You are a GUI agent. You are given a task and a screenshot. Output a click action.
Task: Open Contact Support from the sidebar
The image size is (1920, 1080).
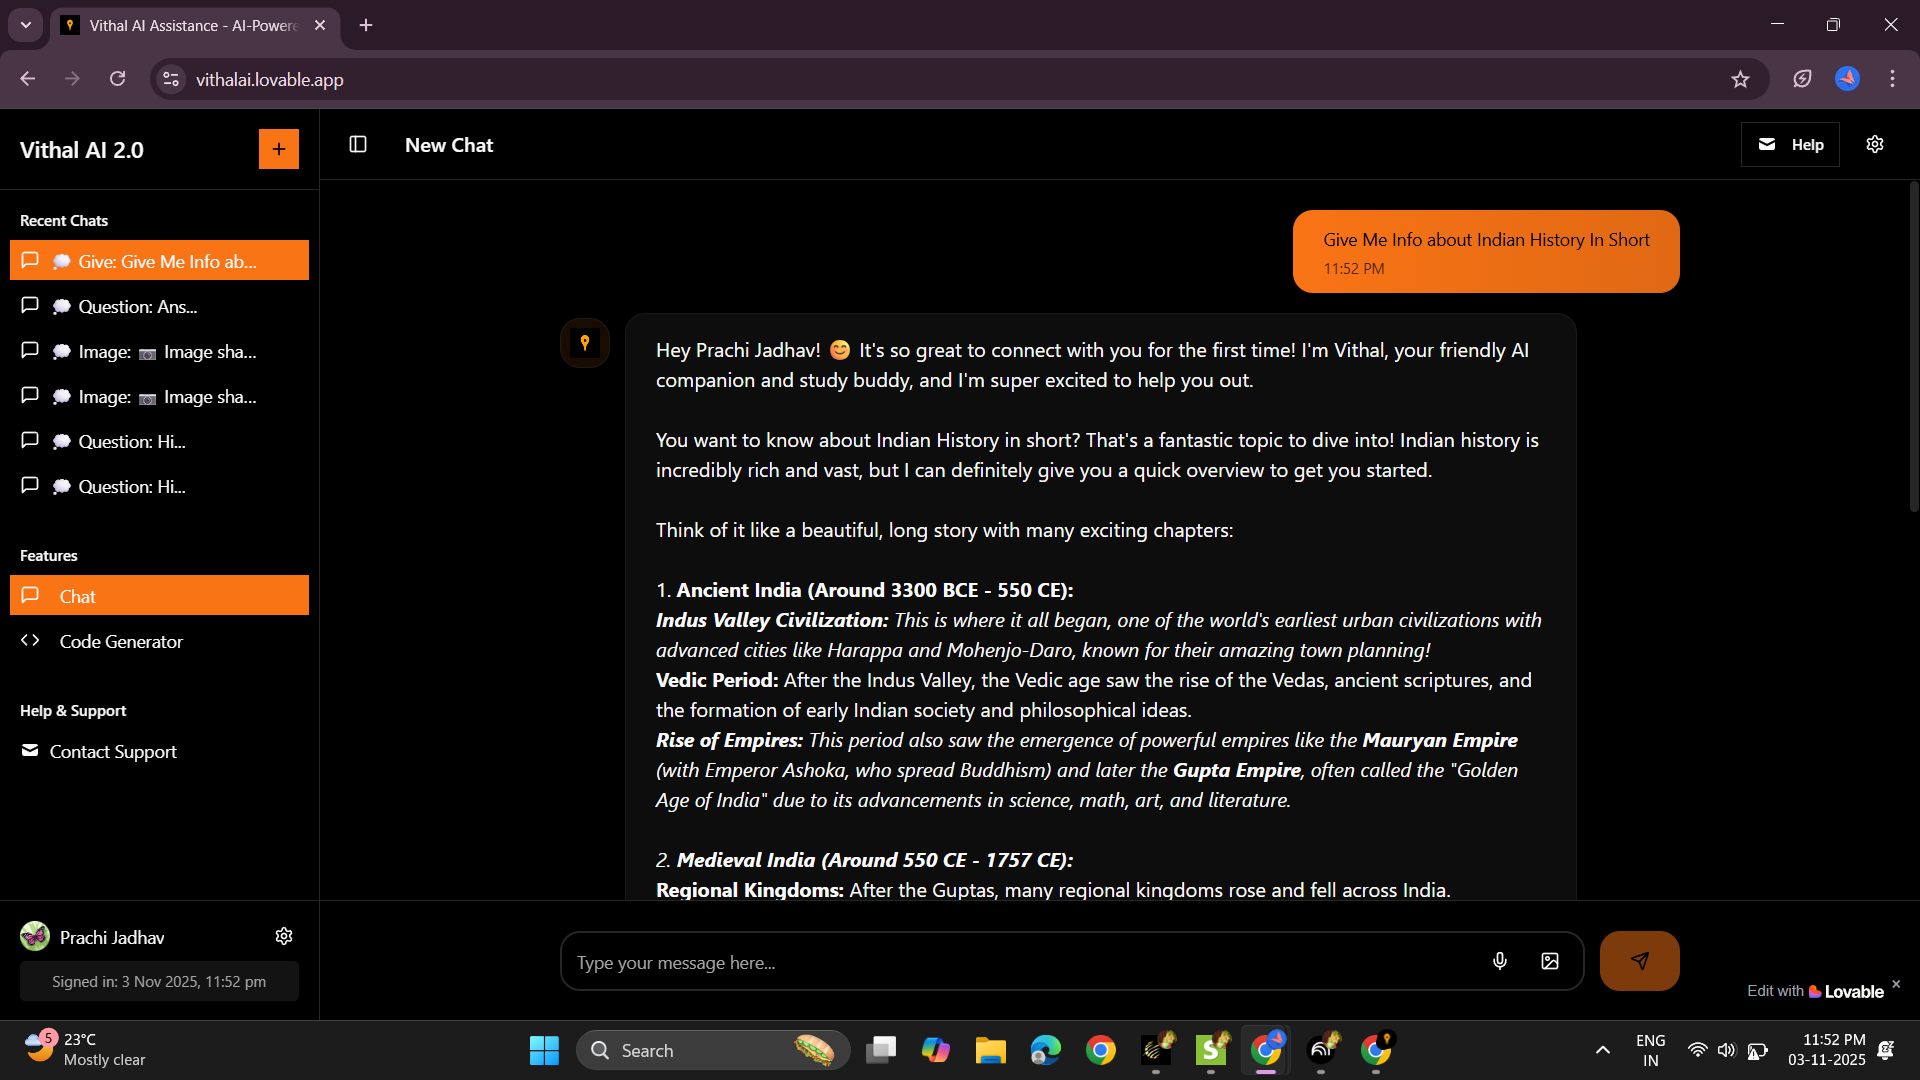click(113, 751)
